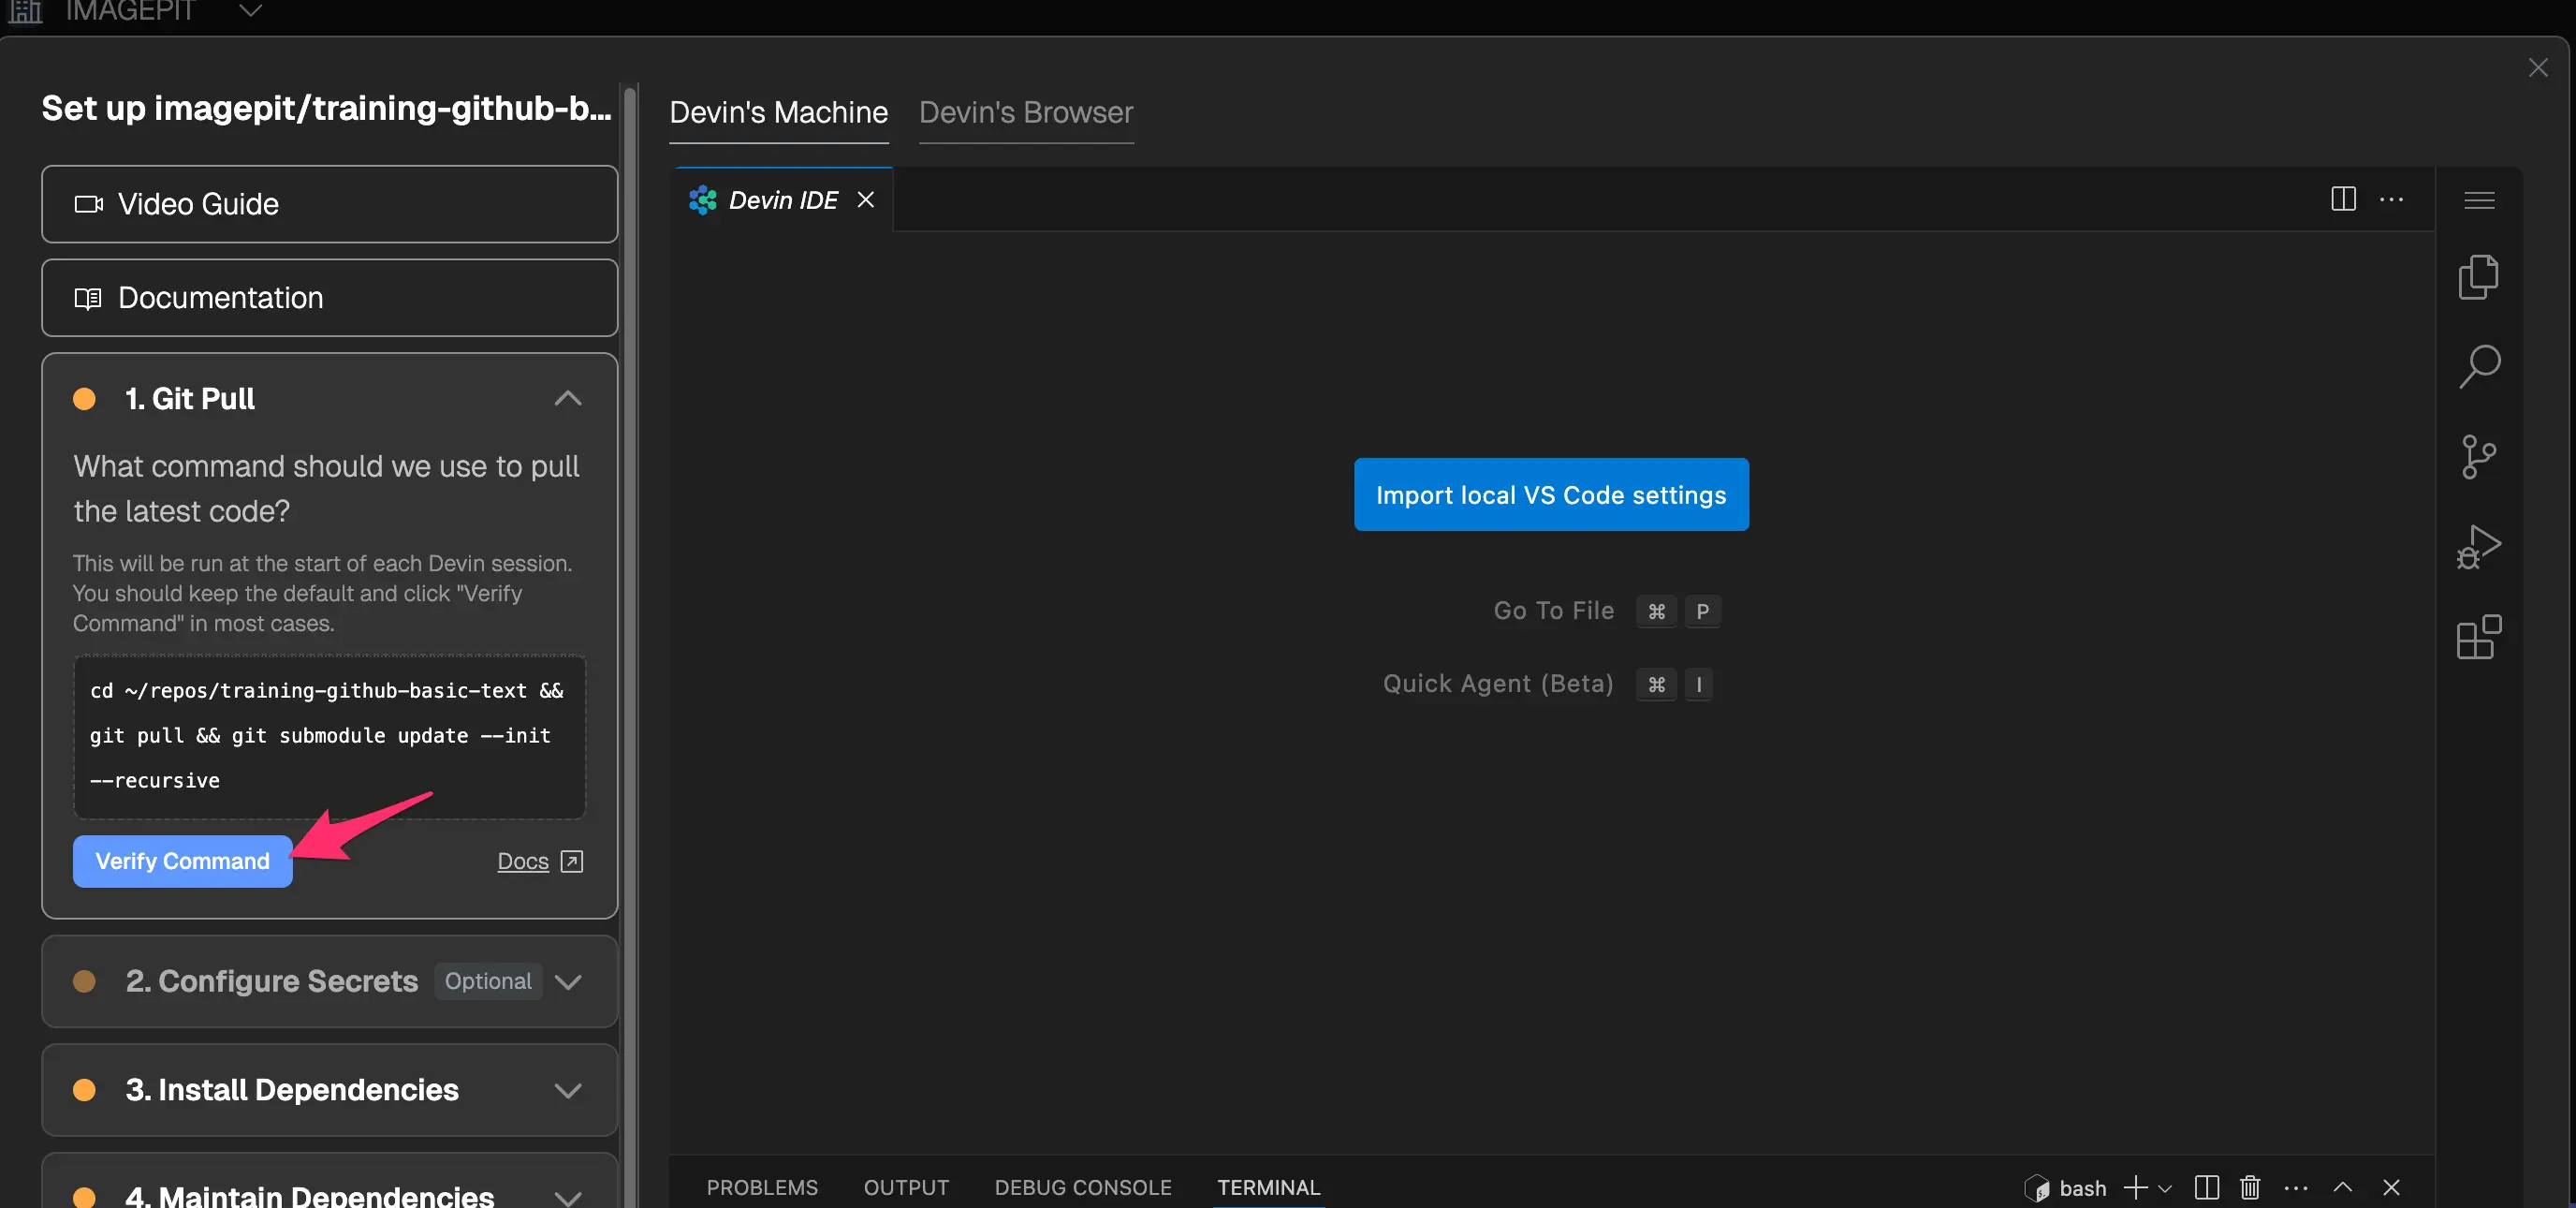The width and height of the screenshot is (2576, 1208).
Task: Open the Extensions blocks icon
Action: (x=2478, y=637)
